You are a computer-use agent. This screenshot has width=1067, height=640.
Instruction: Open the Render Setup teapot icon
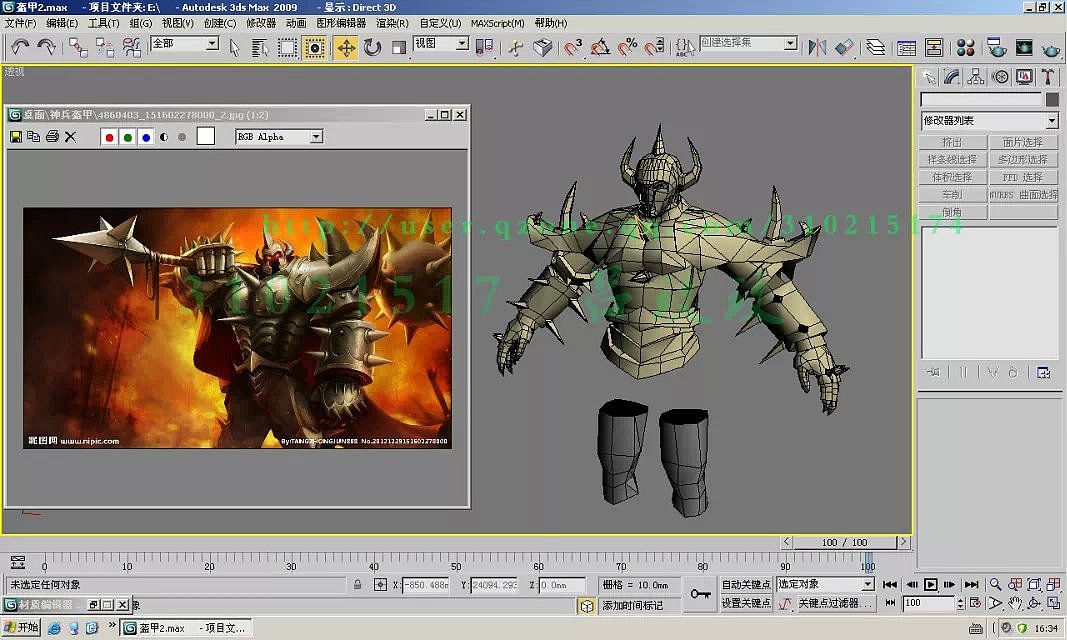(x=996, y=47)
